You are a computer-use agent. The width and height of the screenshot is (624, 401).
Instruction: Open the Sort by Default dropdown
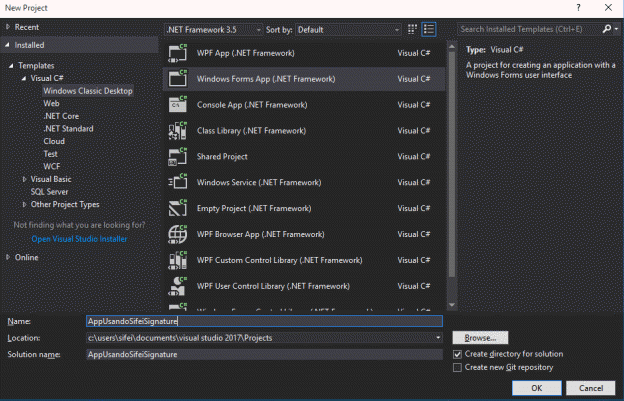pos(348,29)
